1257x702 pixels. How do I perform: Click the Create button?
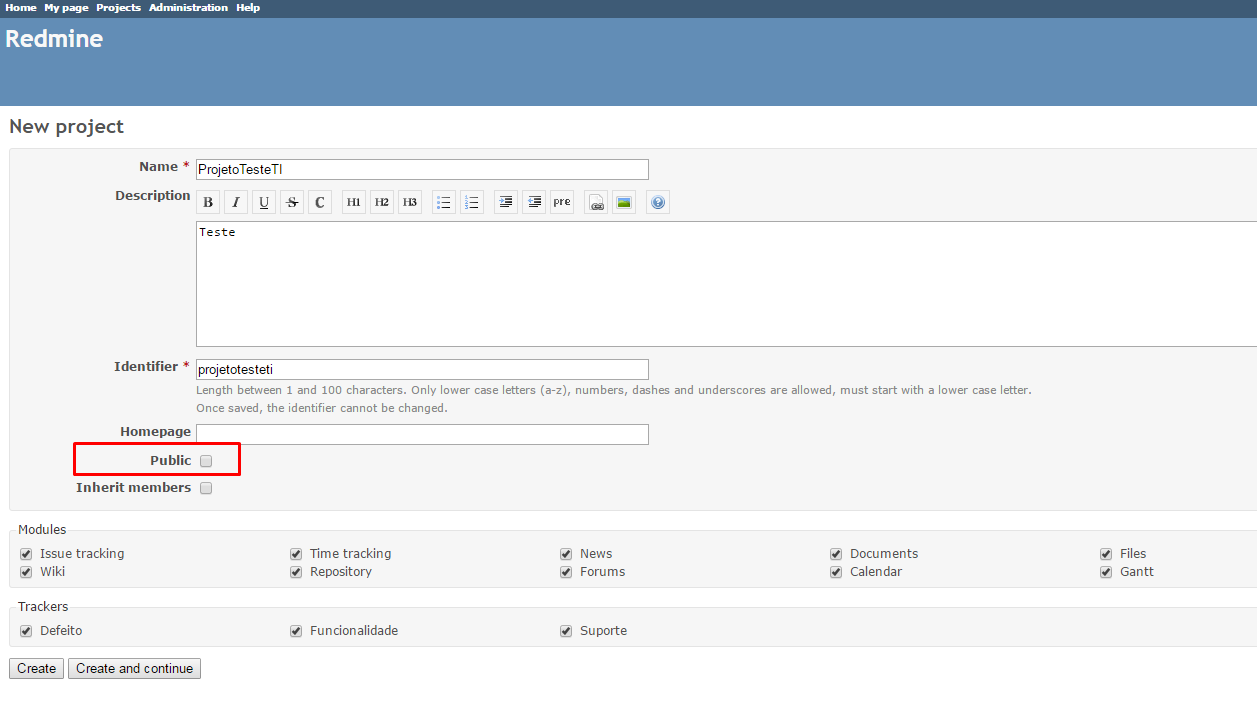(x=36, y=669)
